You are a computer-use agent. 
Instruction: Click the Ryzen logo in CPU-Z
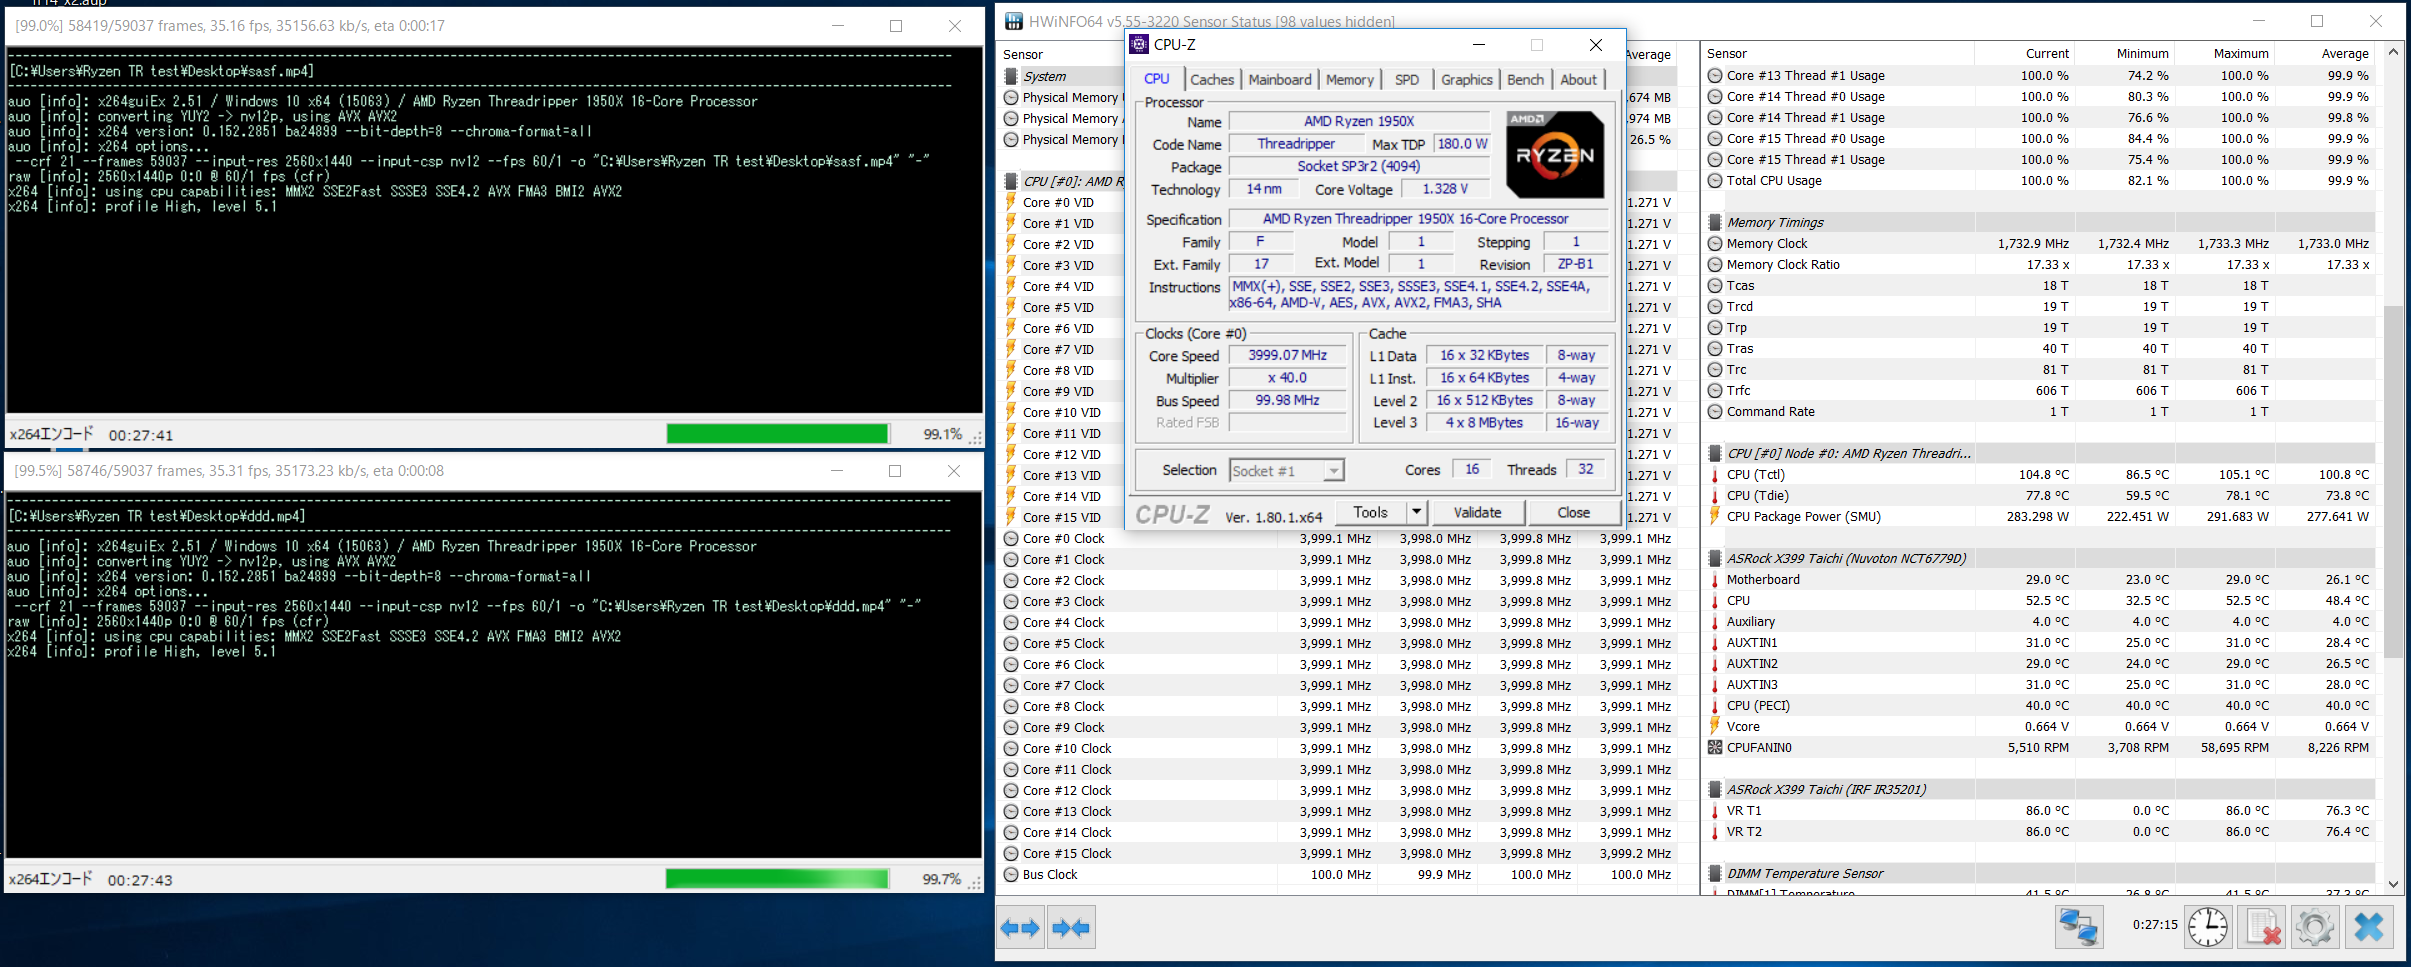pyautogui.click(x=1555, y=154)
